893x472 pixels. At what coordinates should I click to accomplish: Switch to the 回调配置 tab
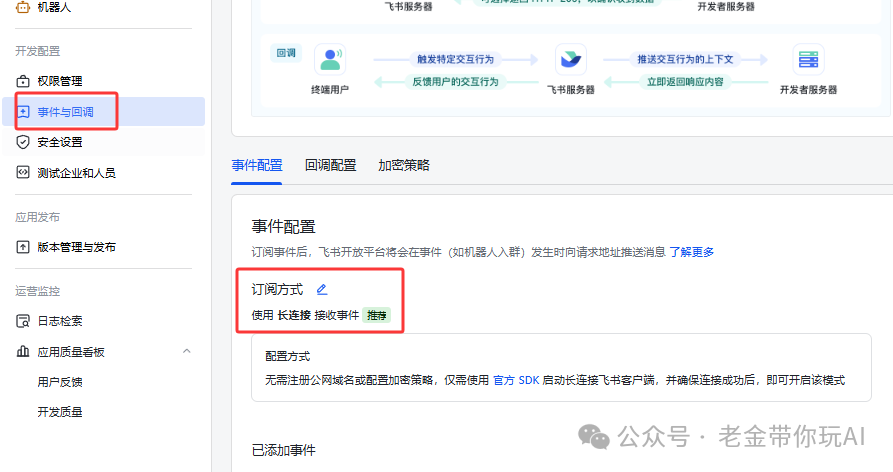click(x=330, y=165)
